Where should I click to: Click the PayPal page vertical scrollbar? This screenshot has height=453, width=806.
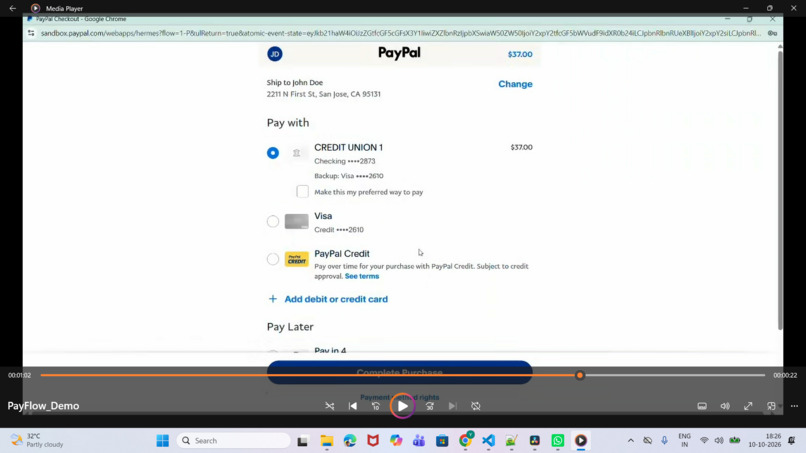tap(780, 190)
